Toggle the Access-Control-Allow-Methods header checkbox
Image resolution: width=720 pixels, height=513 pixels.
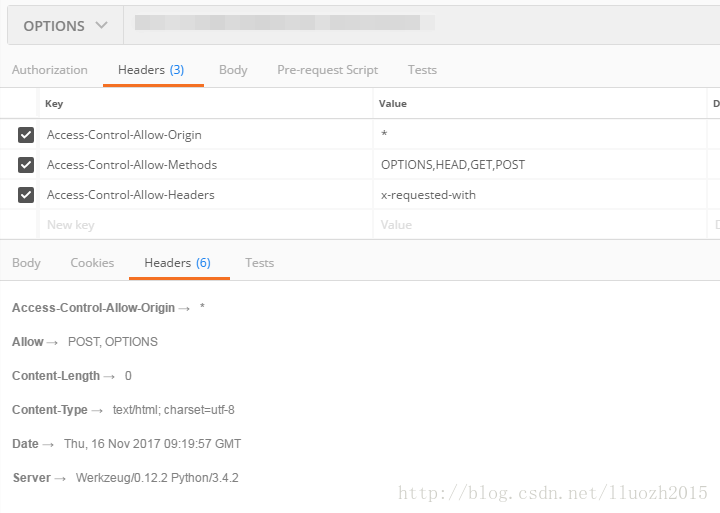point(26,165)
